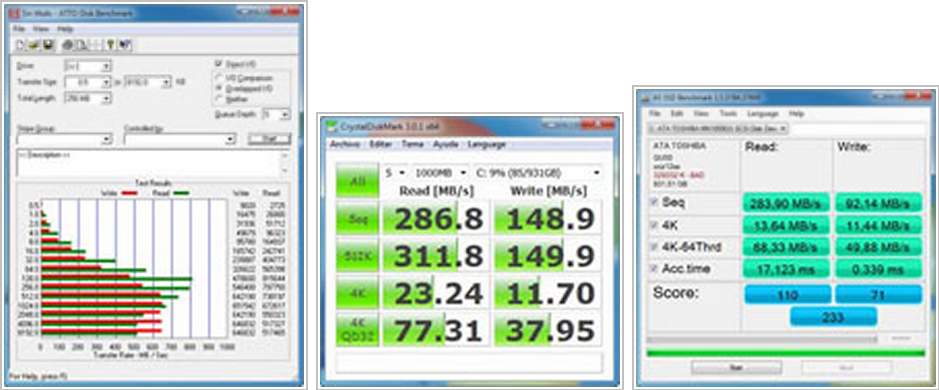
Task: Toggle the Acc.time checkbox in AS SSD
Action: tap(654, 268)
